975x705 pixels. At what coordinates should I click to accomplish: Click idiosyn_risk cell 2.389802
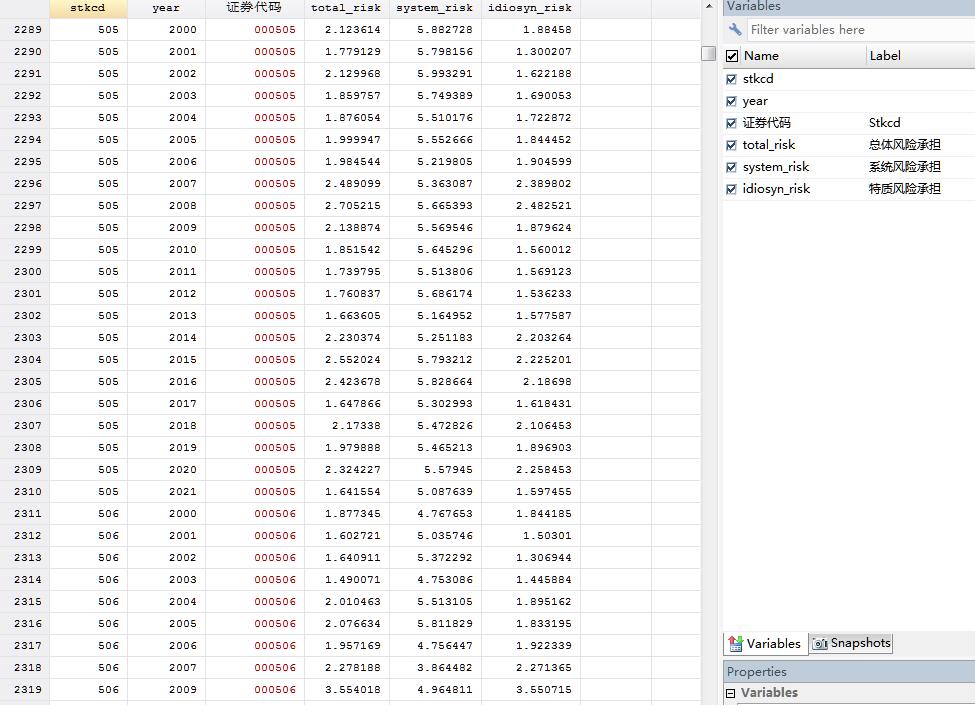530,184
